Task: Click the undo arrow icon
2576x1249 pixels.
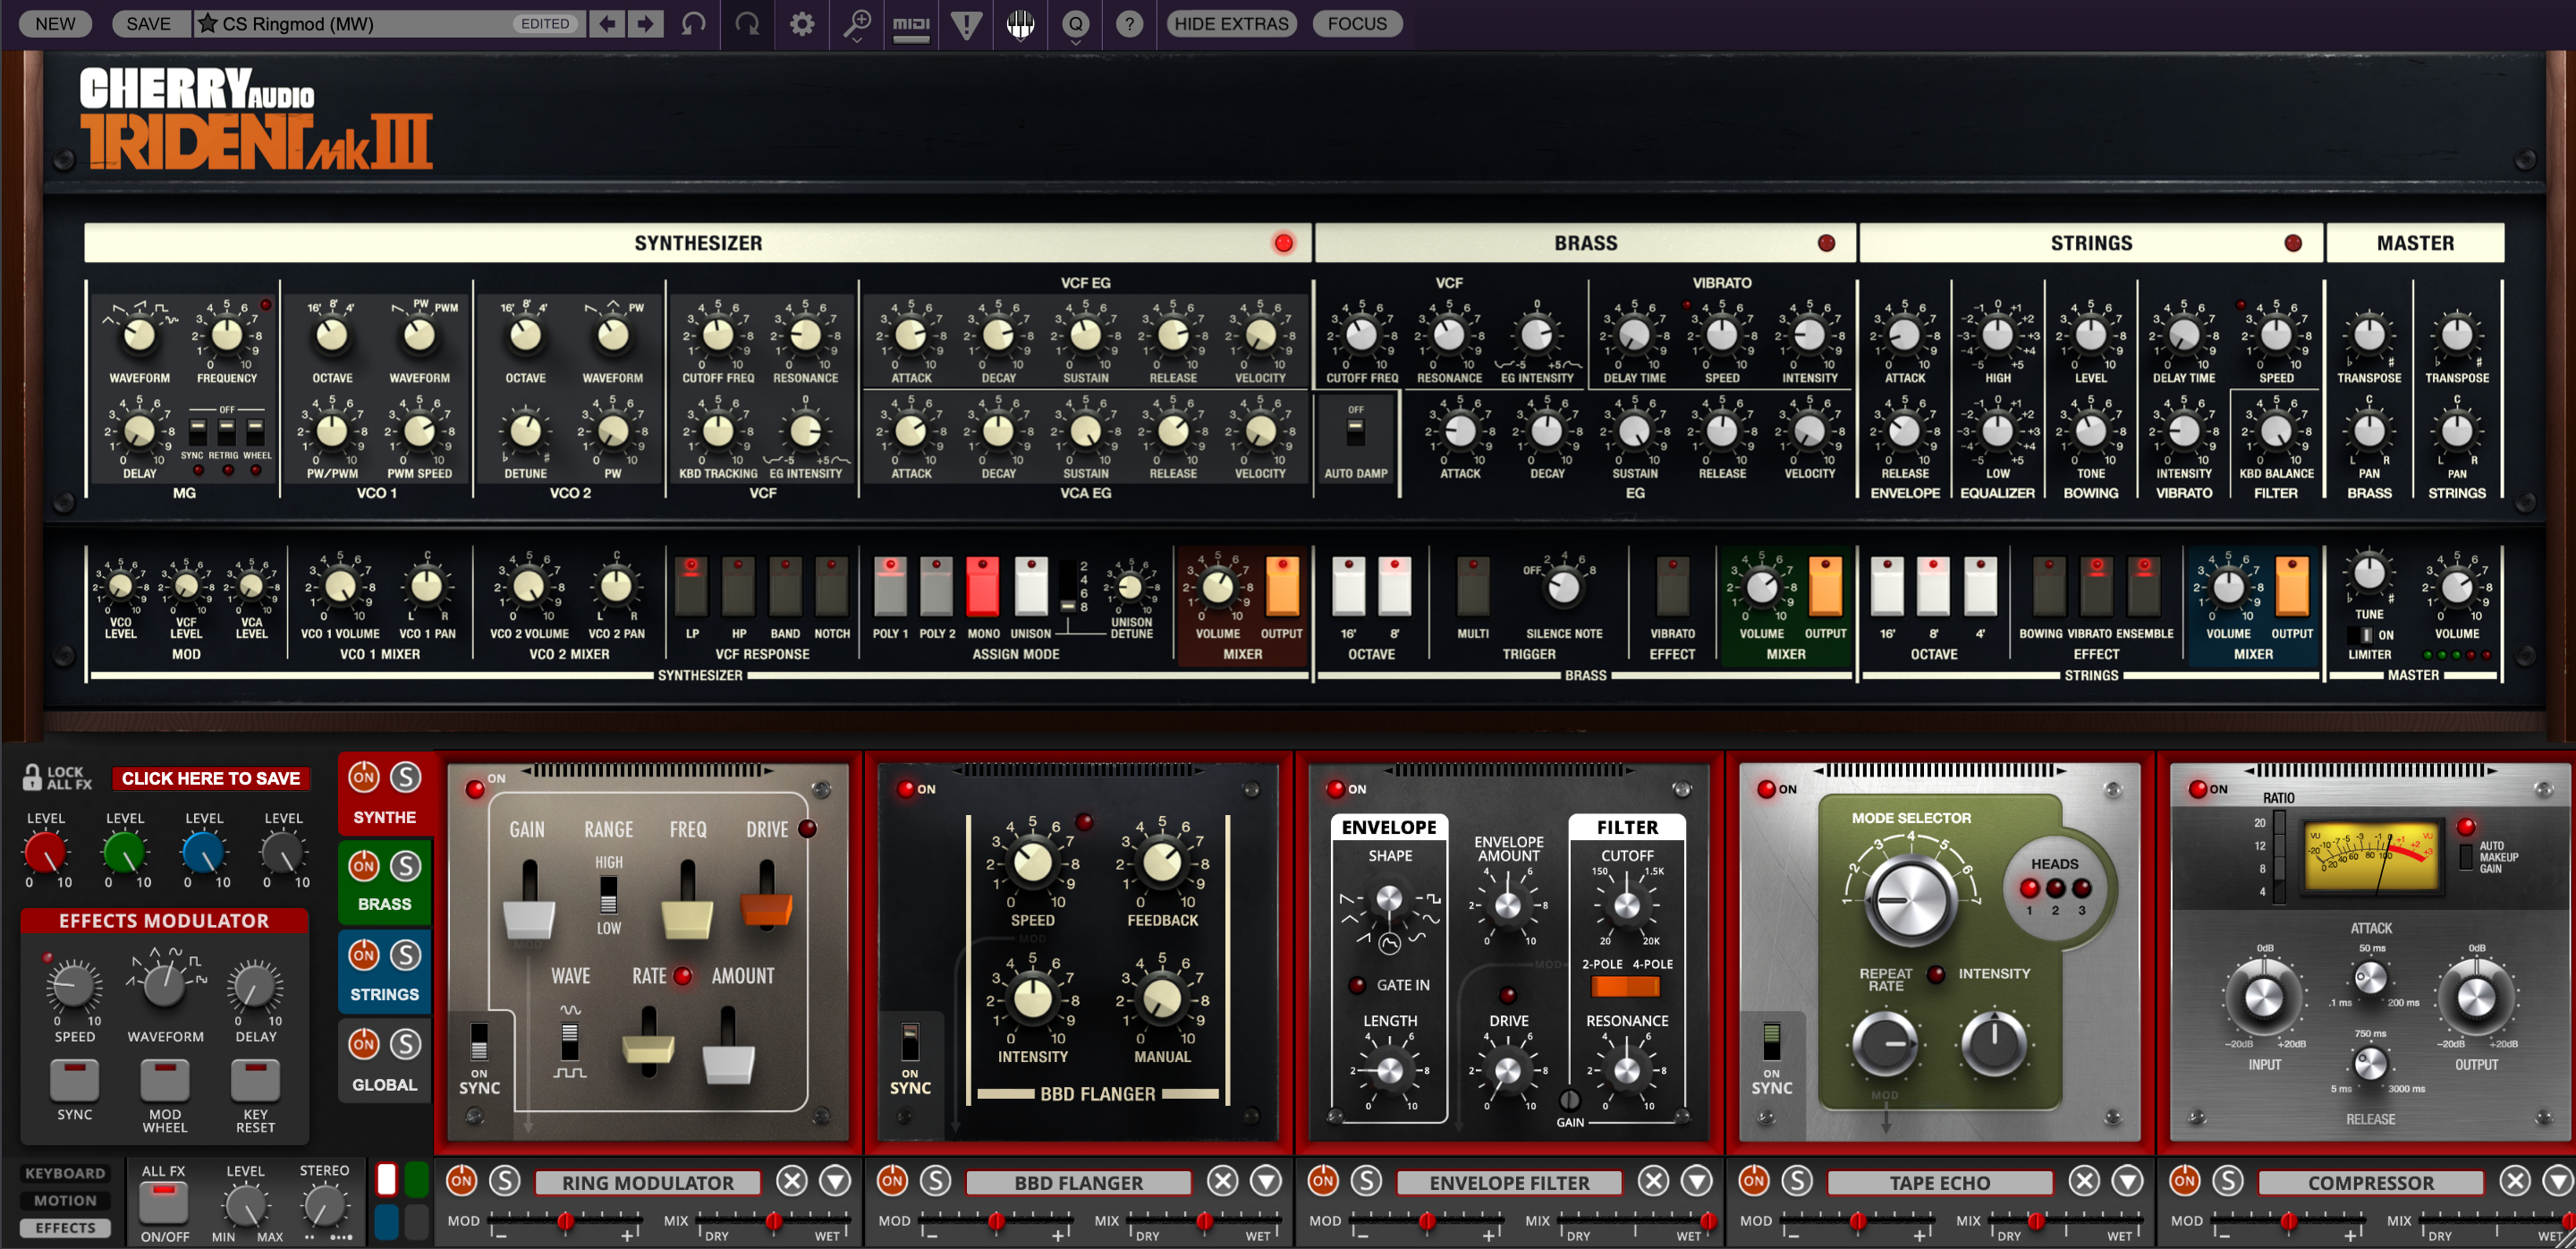Action: coord(693,23)
